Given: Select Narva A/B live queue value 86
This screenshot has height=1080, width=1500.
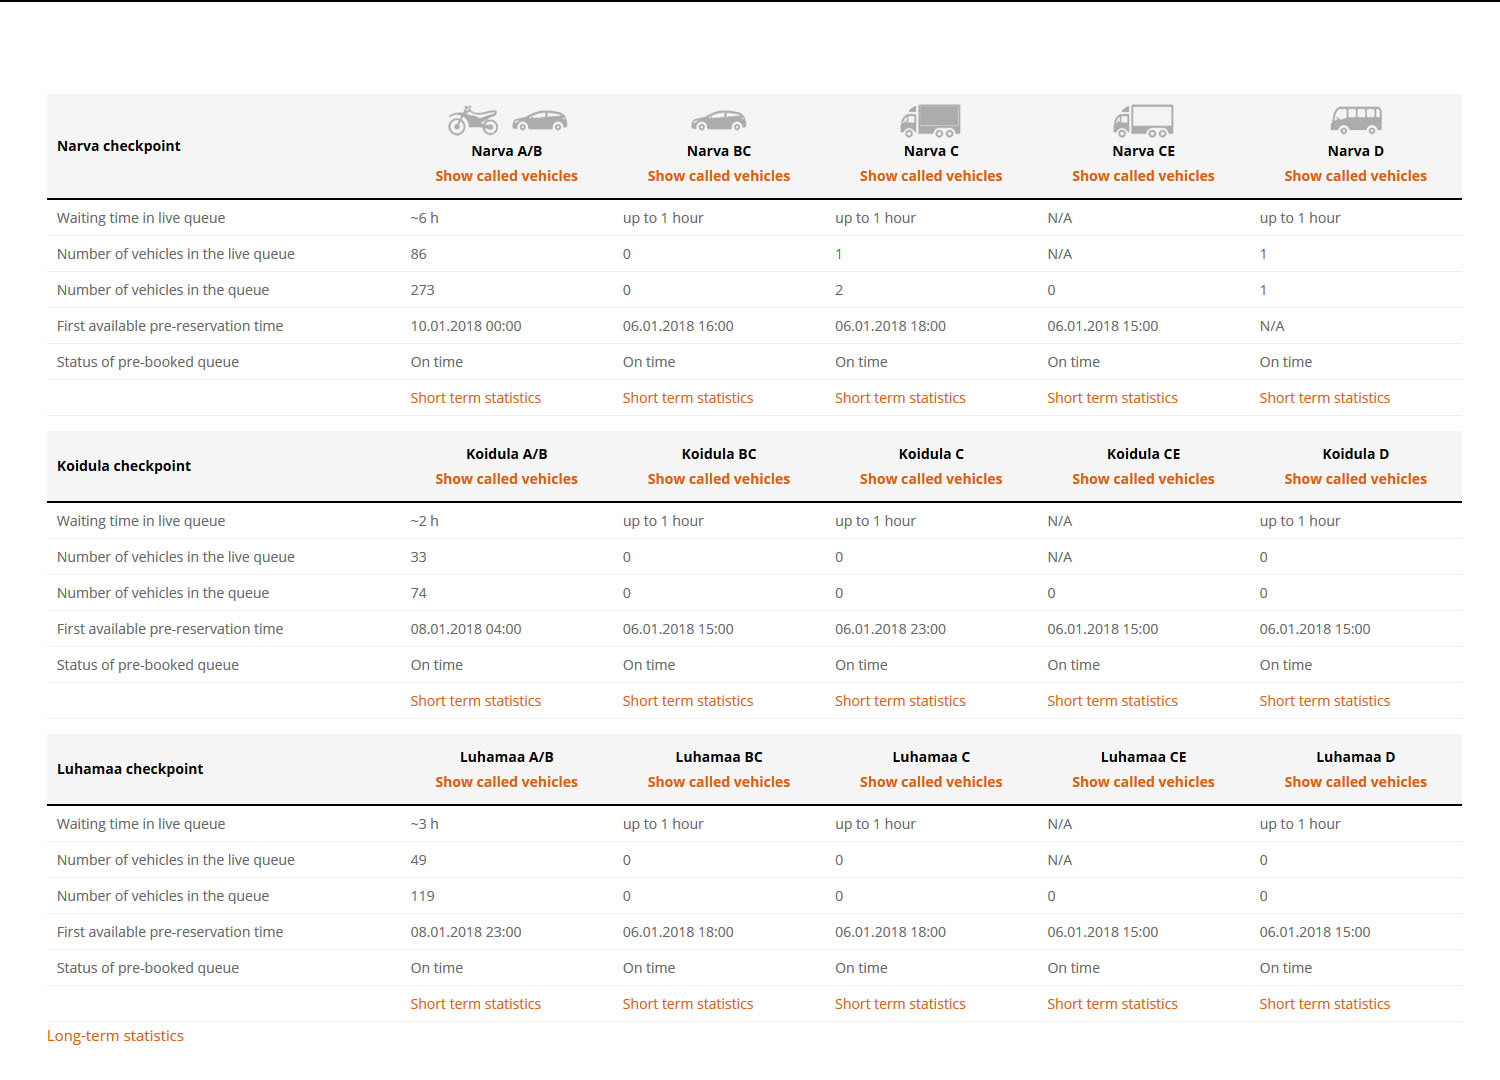Looking at the screenshot, I should coord(419,254).
